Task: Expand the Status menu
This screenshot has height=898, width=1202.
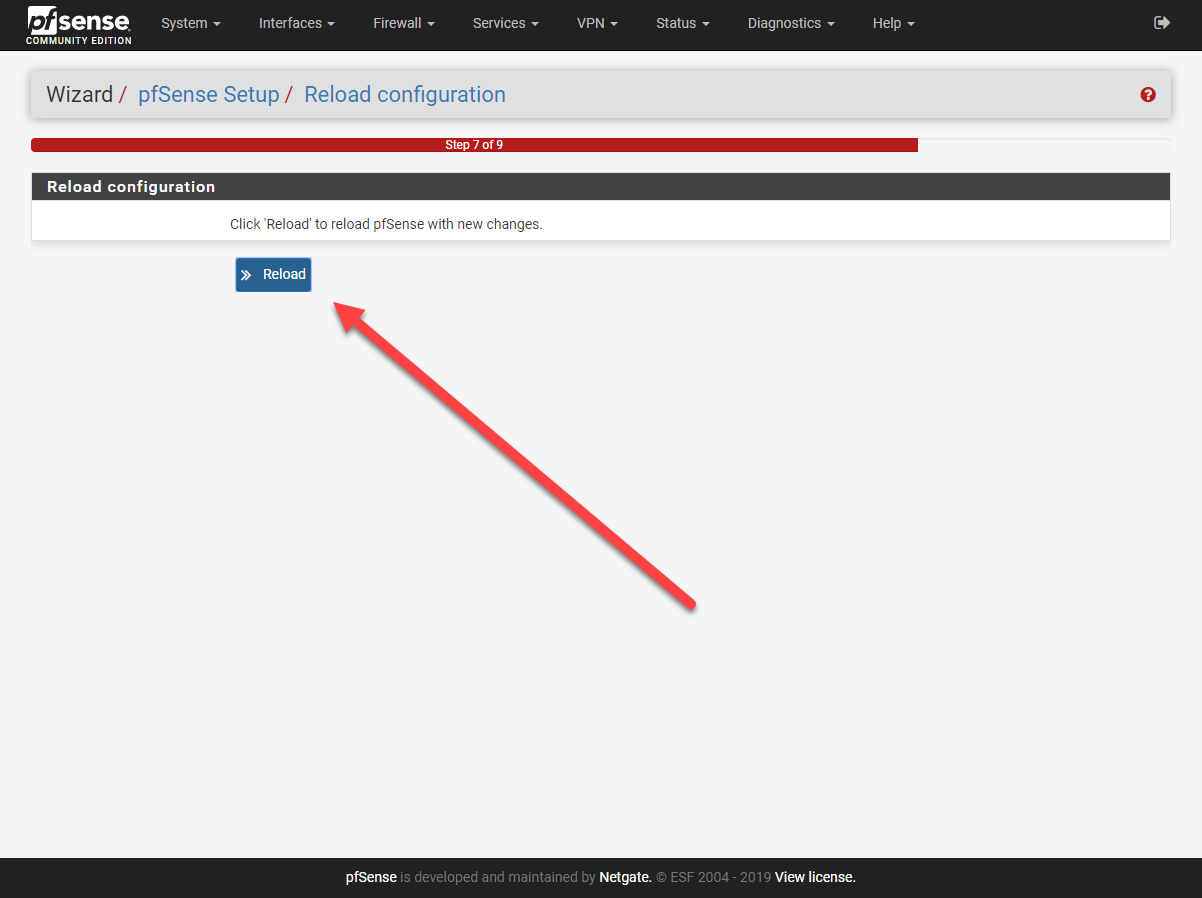Action: pyautogui.click(x=683, y=23)
